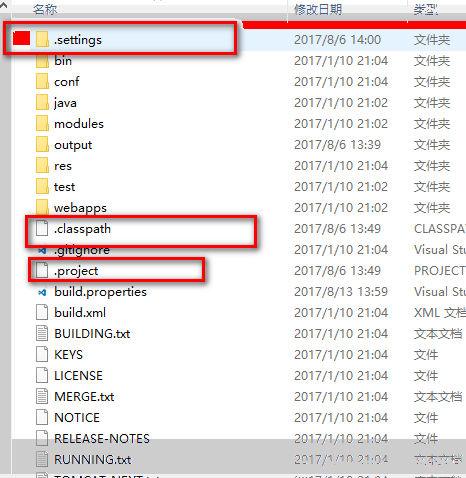Select the webapps folder entry
Image resolution: width=466 pixels, height=478 pixels.
pyautogui.click(x=80, y=208)
